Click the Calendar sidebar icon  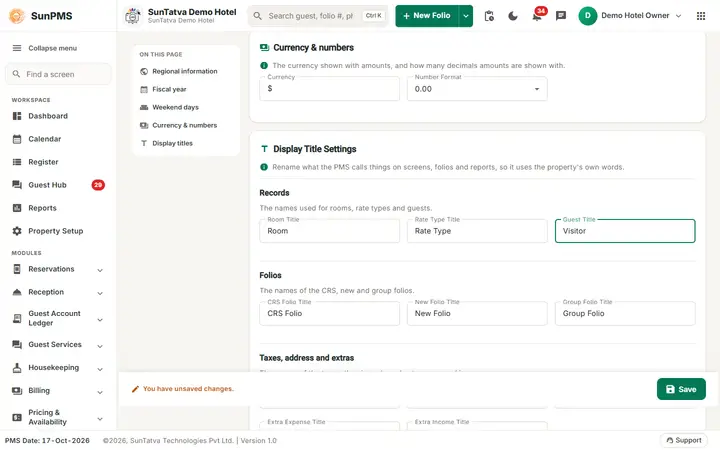click(17, 139)
